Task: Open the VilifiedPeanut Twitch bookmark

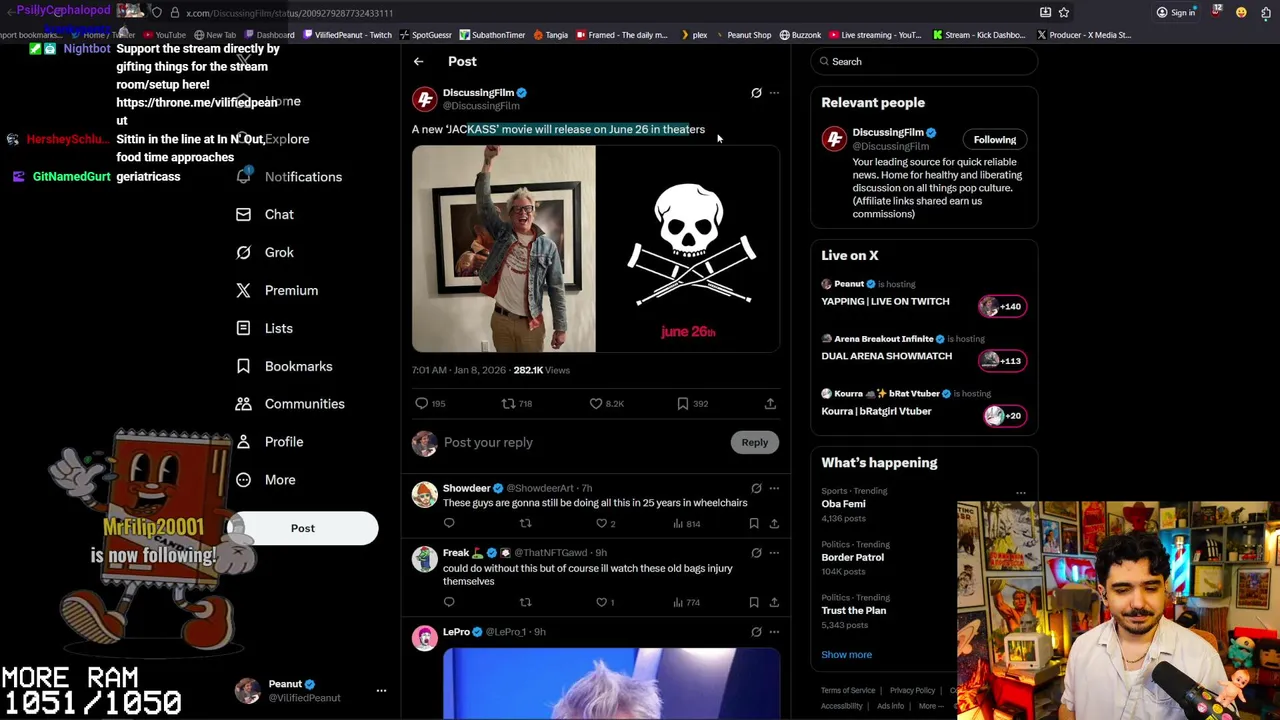Action: (348, 35)
